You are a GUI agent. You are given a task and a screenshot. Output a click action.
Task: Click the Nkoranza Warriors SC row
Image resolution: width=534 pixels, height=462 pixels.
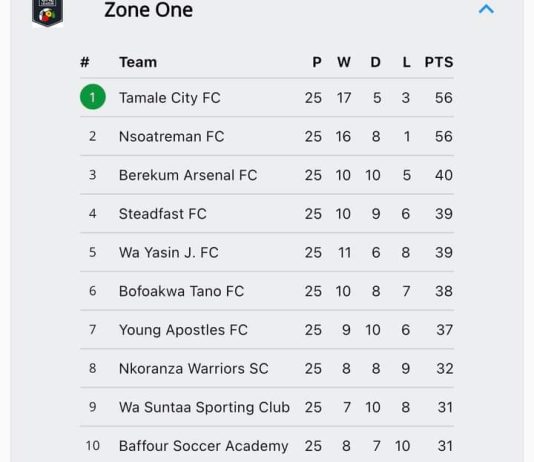267,368
